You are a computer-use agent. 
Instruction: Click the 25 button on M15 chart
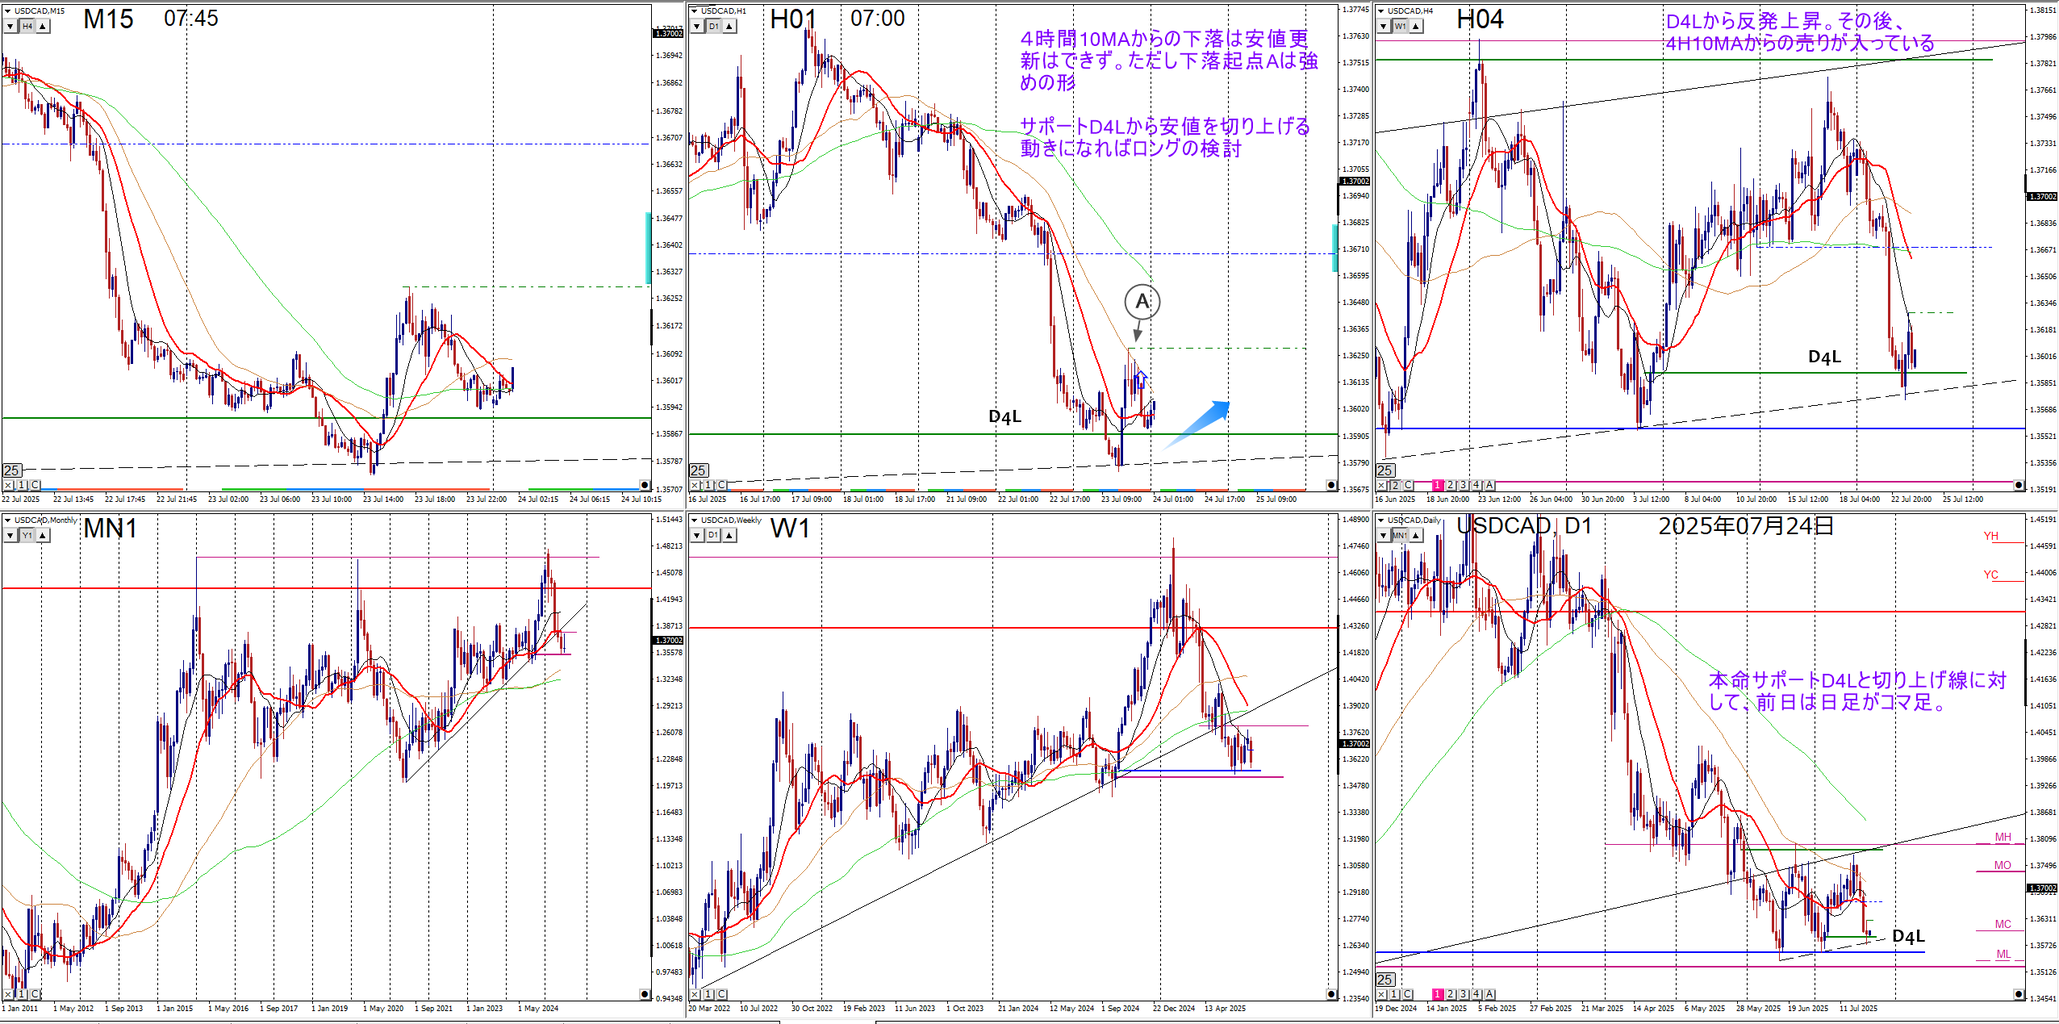(12, 470)
